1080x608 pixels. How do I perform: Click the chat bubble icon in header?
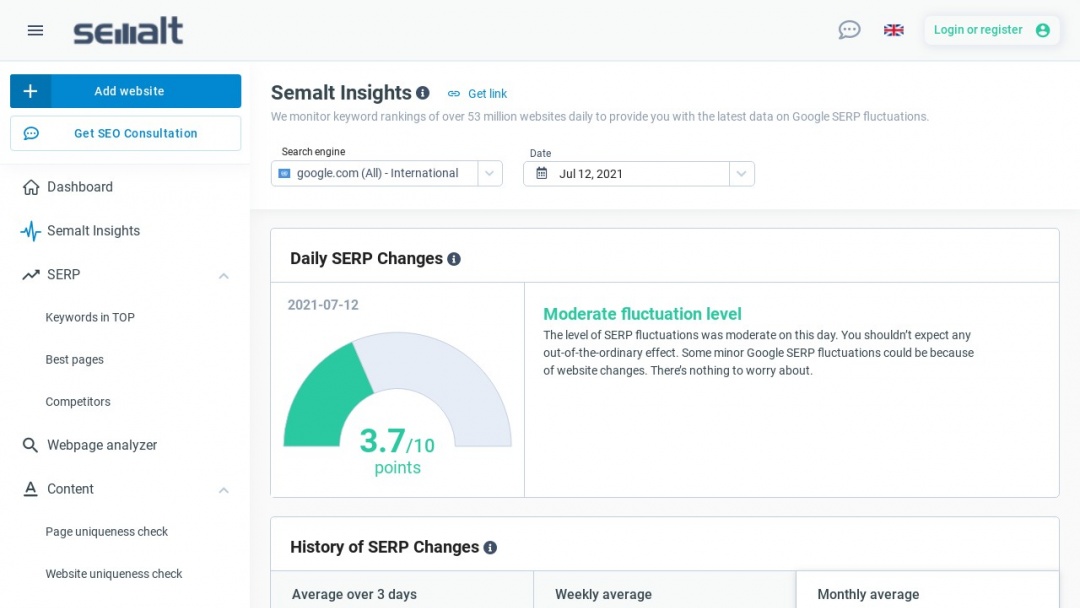[x=849, y=30]
